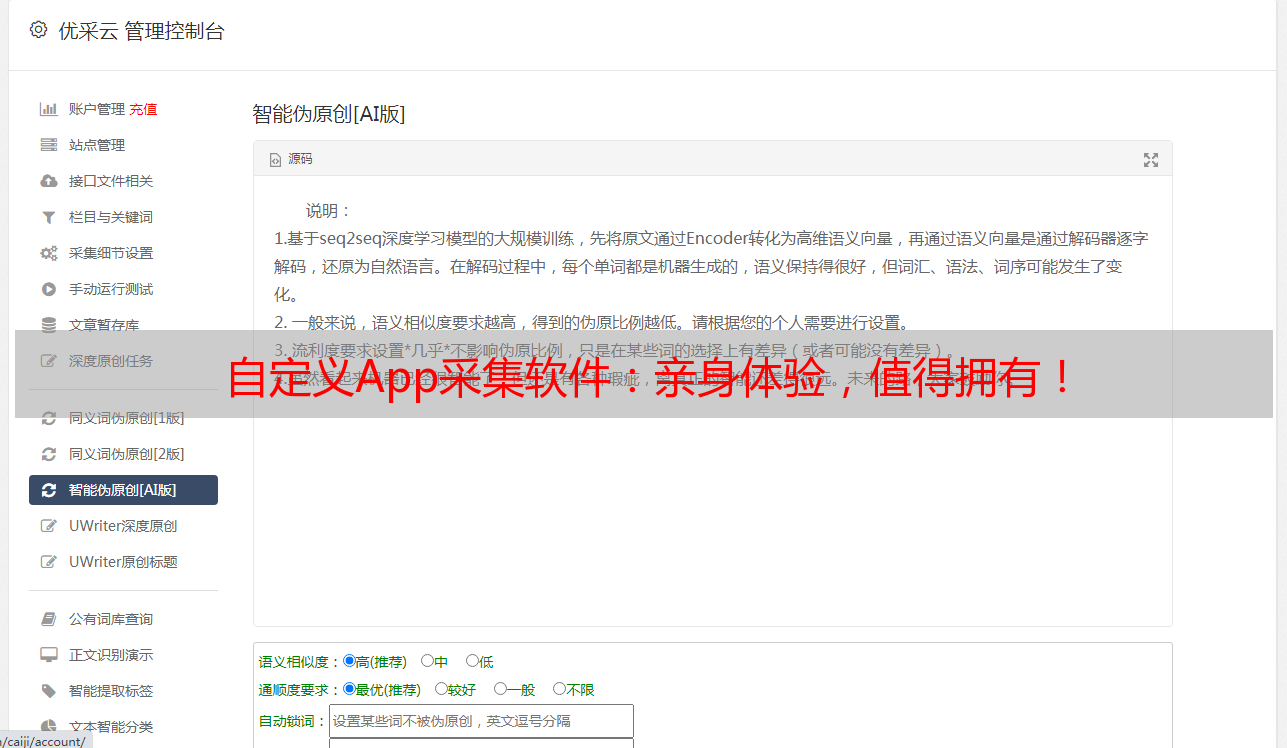This screenshot has height=748, width=1287.
Task: Click the gear icon beside 优采云 管理控制台
Action: (x=38, y=30)
